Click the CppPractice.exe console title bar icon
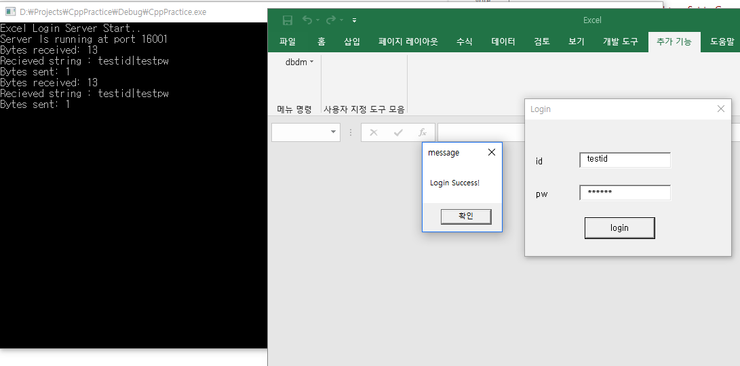Screen dimensions: 740x366 click(x=10, y=12)
